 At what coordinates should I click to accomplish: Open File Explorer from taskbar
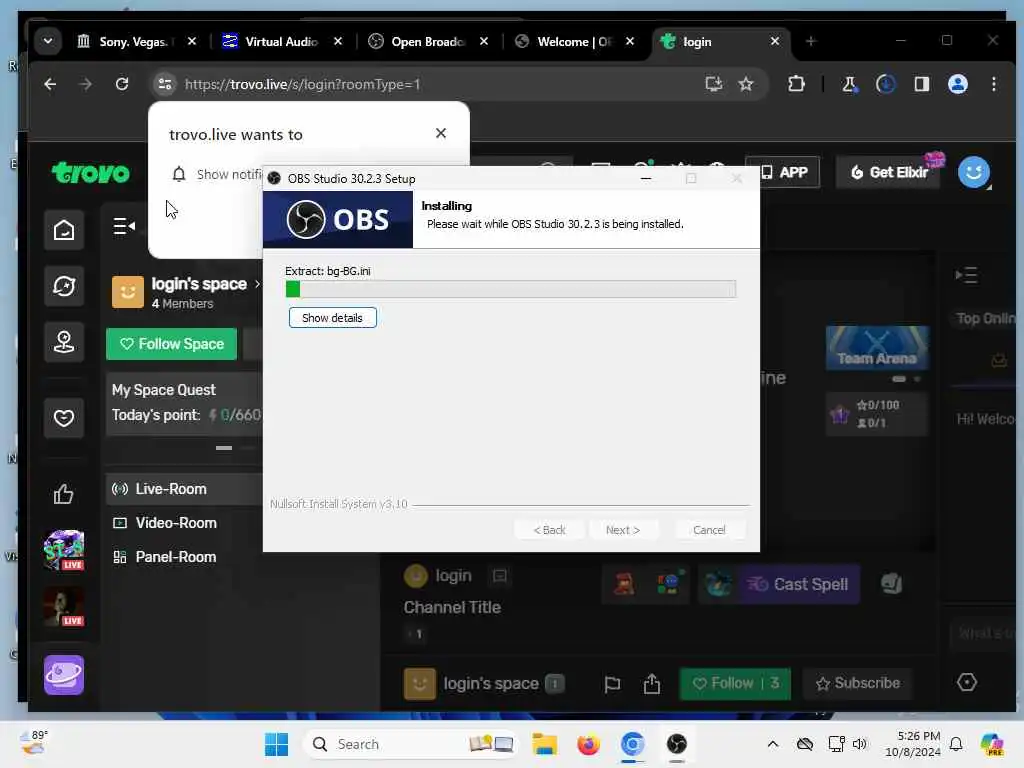click(x=544, y=744)
